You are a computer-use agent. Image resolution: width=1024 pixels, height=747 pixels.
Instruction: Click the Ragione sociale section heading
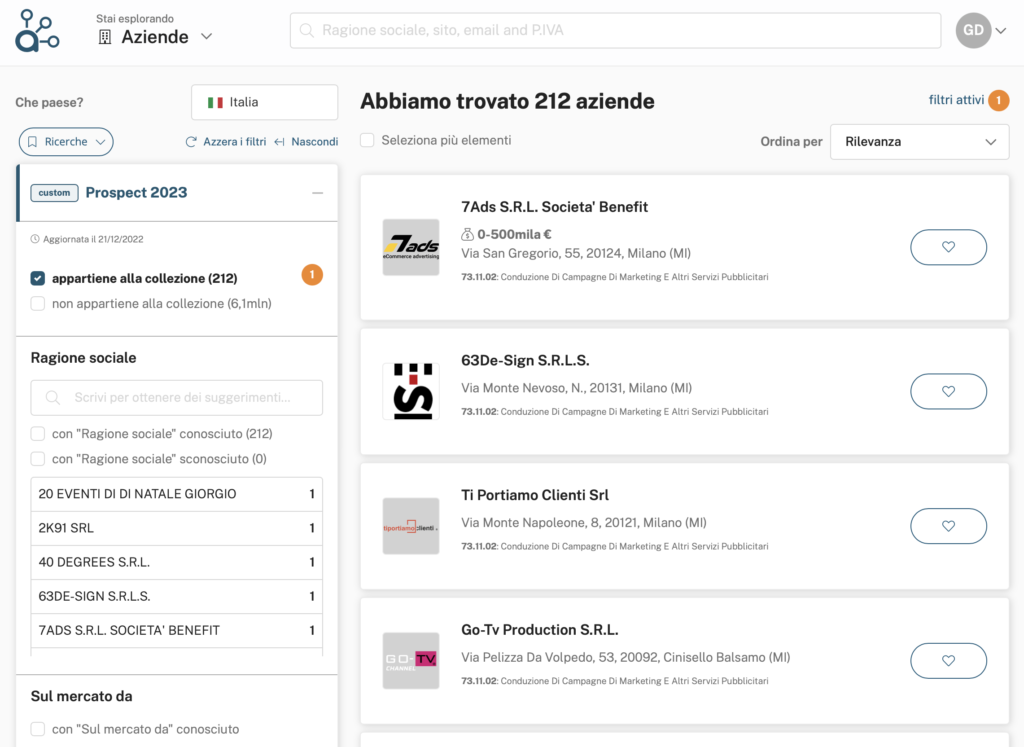(x=84, y=358)
